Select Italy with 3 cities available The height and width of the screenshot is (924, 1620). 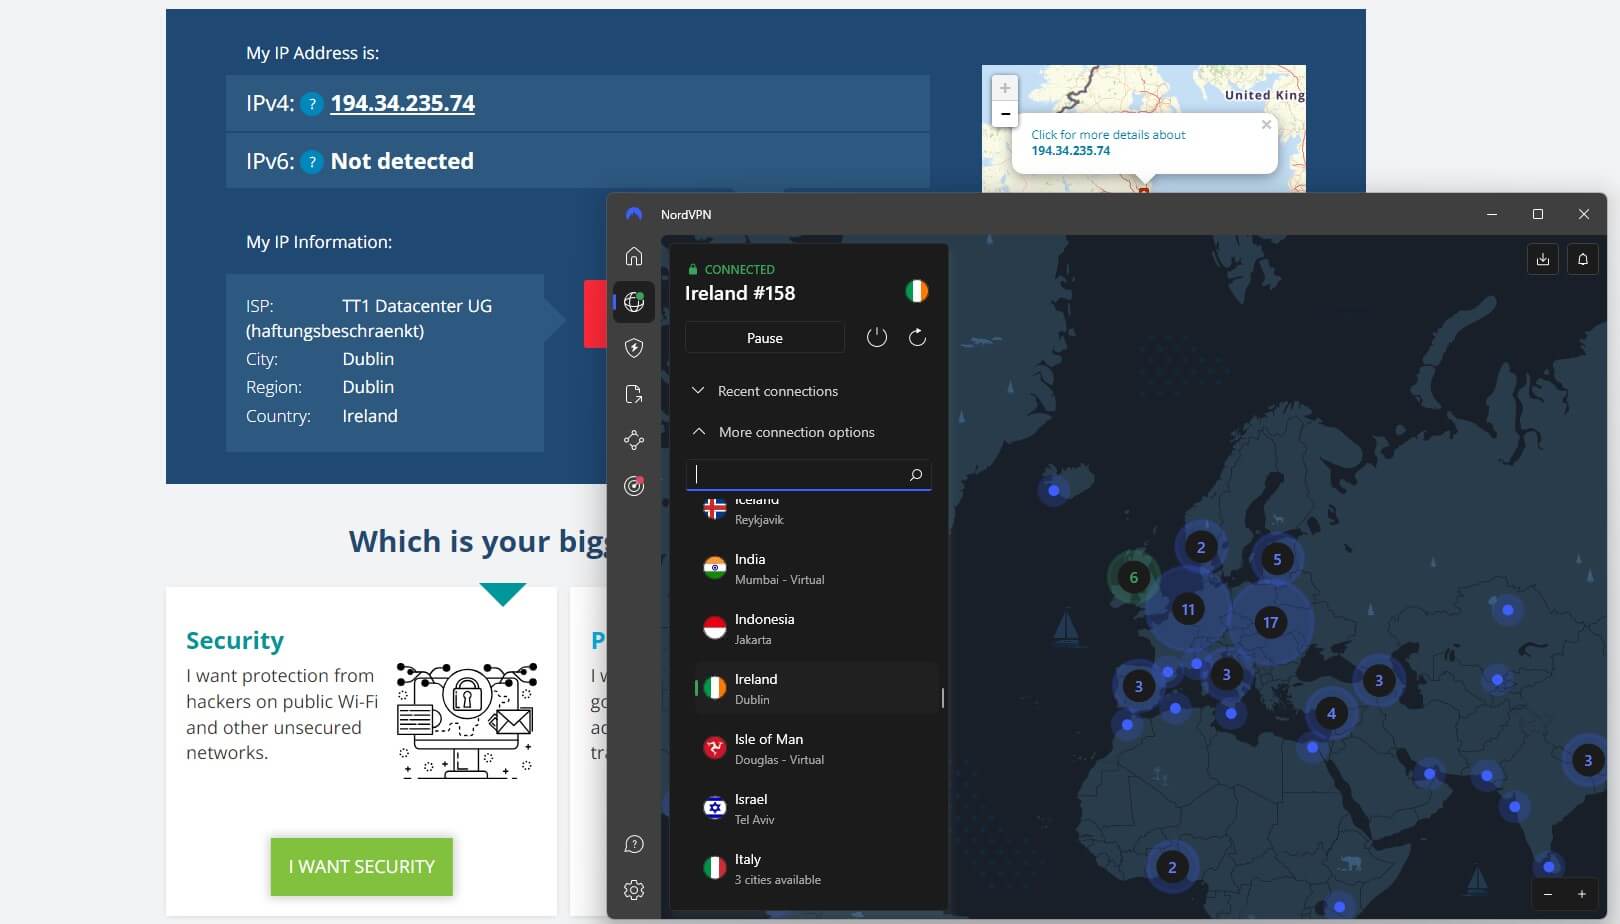pyautogui.click(x=816, y=869)
